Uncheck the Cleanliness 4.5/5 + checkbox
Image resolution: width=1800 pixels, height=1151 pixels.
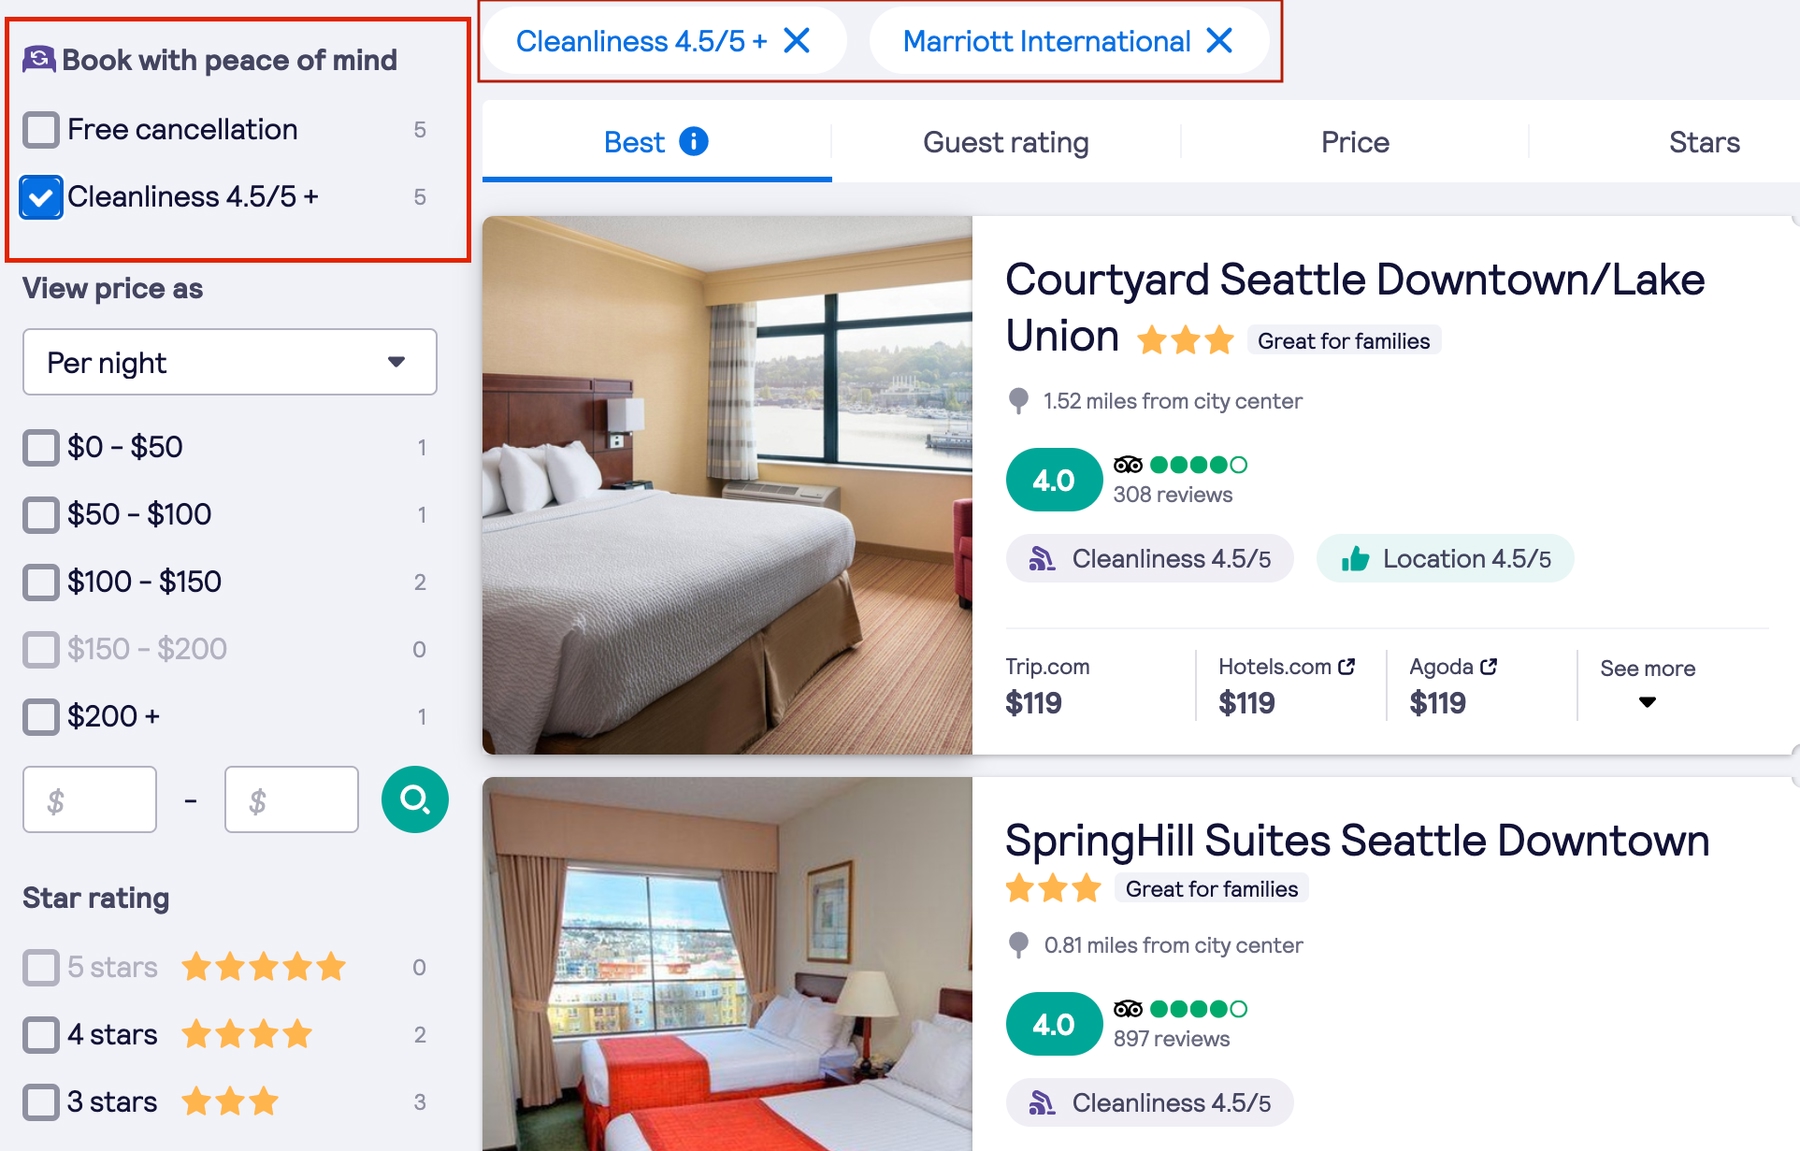point(41,197)
